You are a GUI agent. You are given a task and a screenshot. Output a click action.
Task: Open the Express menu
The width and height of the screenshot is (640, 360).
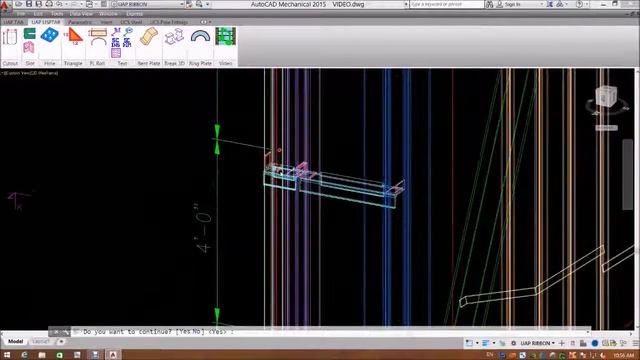pyautogui.click(x=134, y=13)
